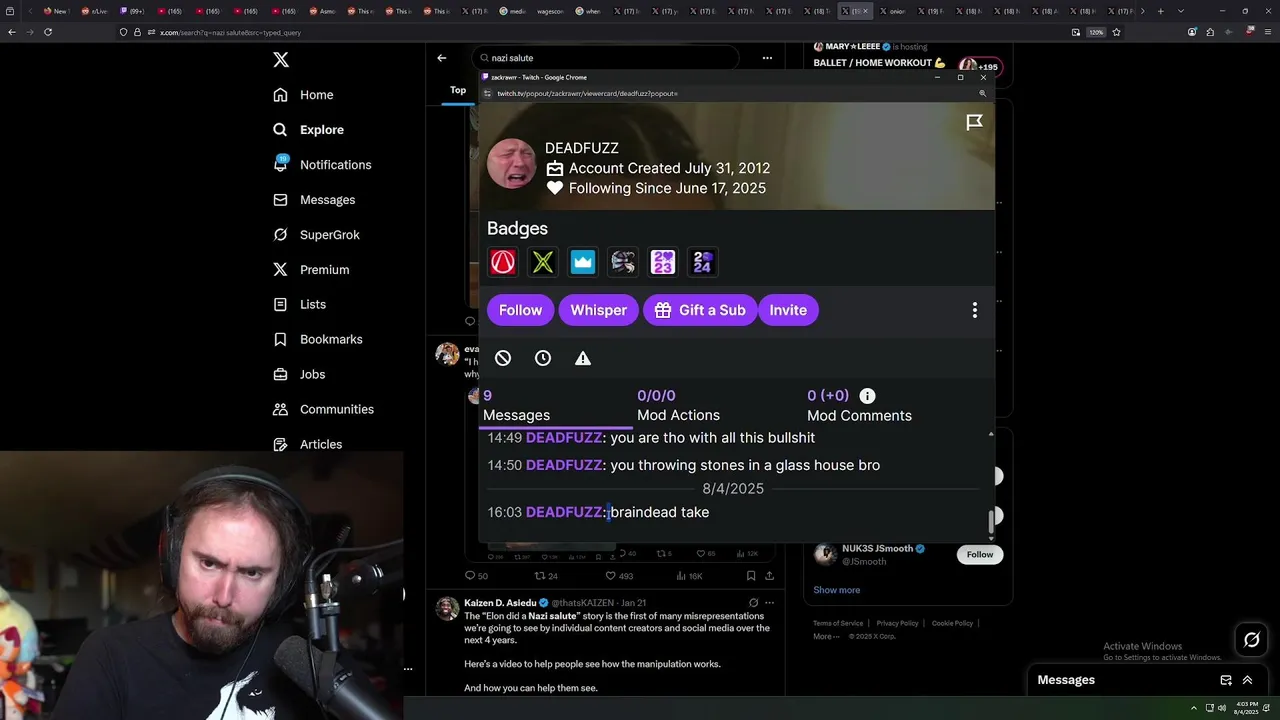Click the SuperGrok icon

(281, 235)
